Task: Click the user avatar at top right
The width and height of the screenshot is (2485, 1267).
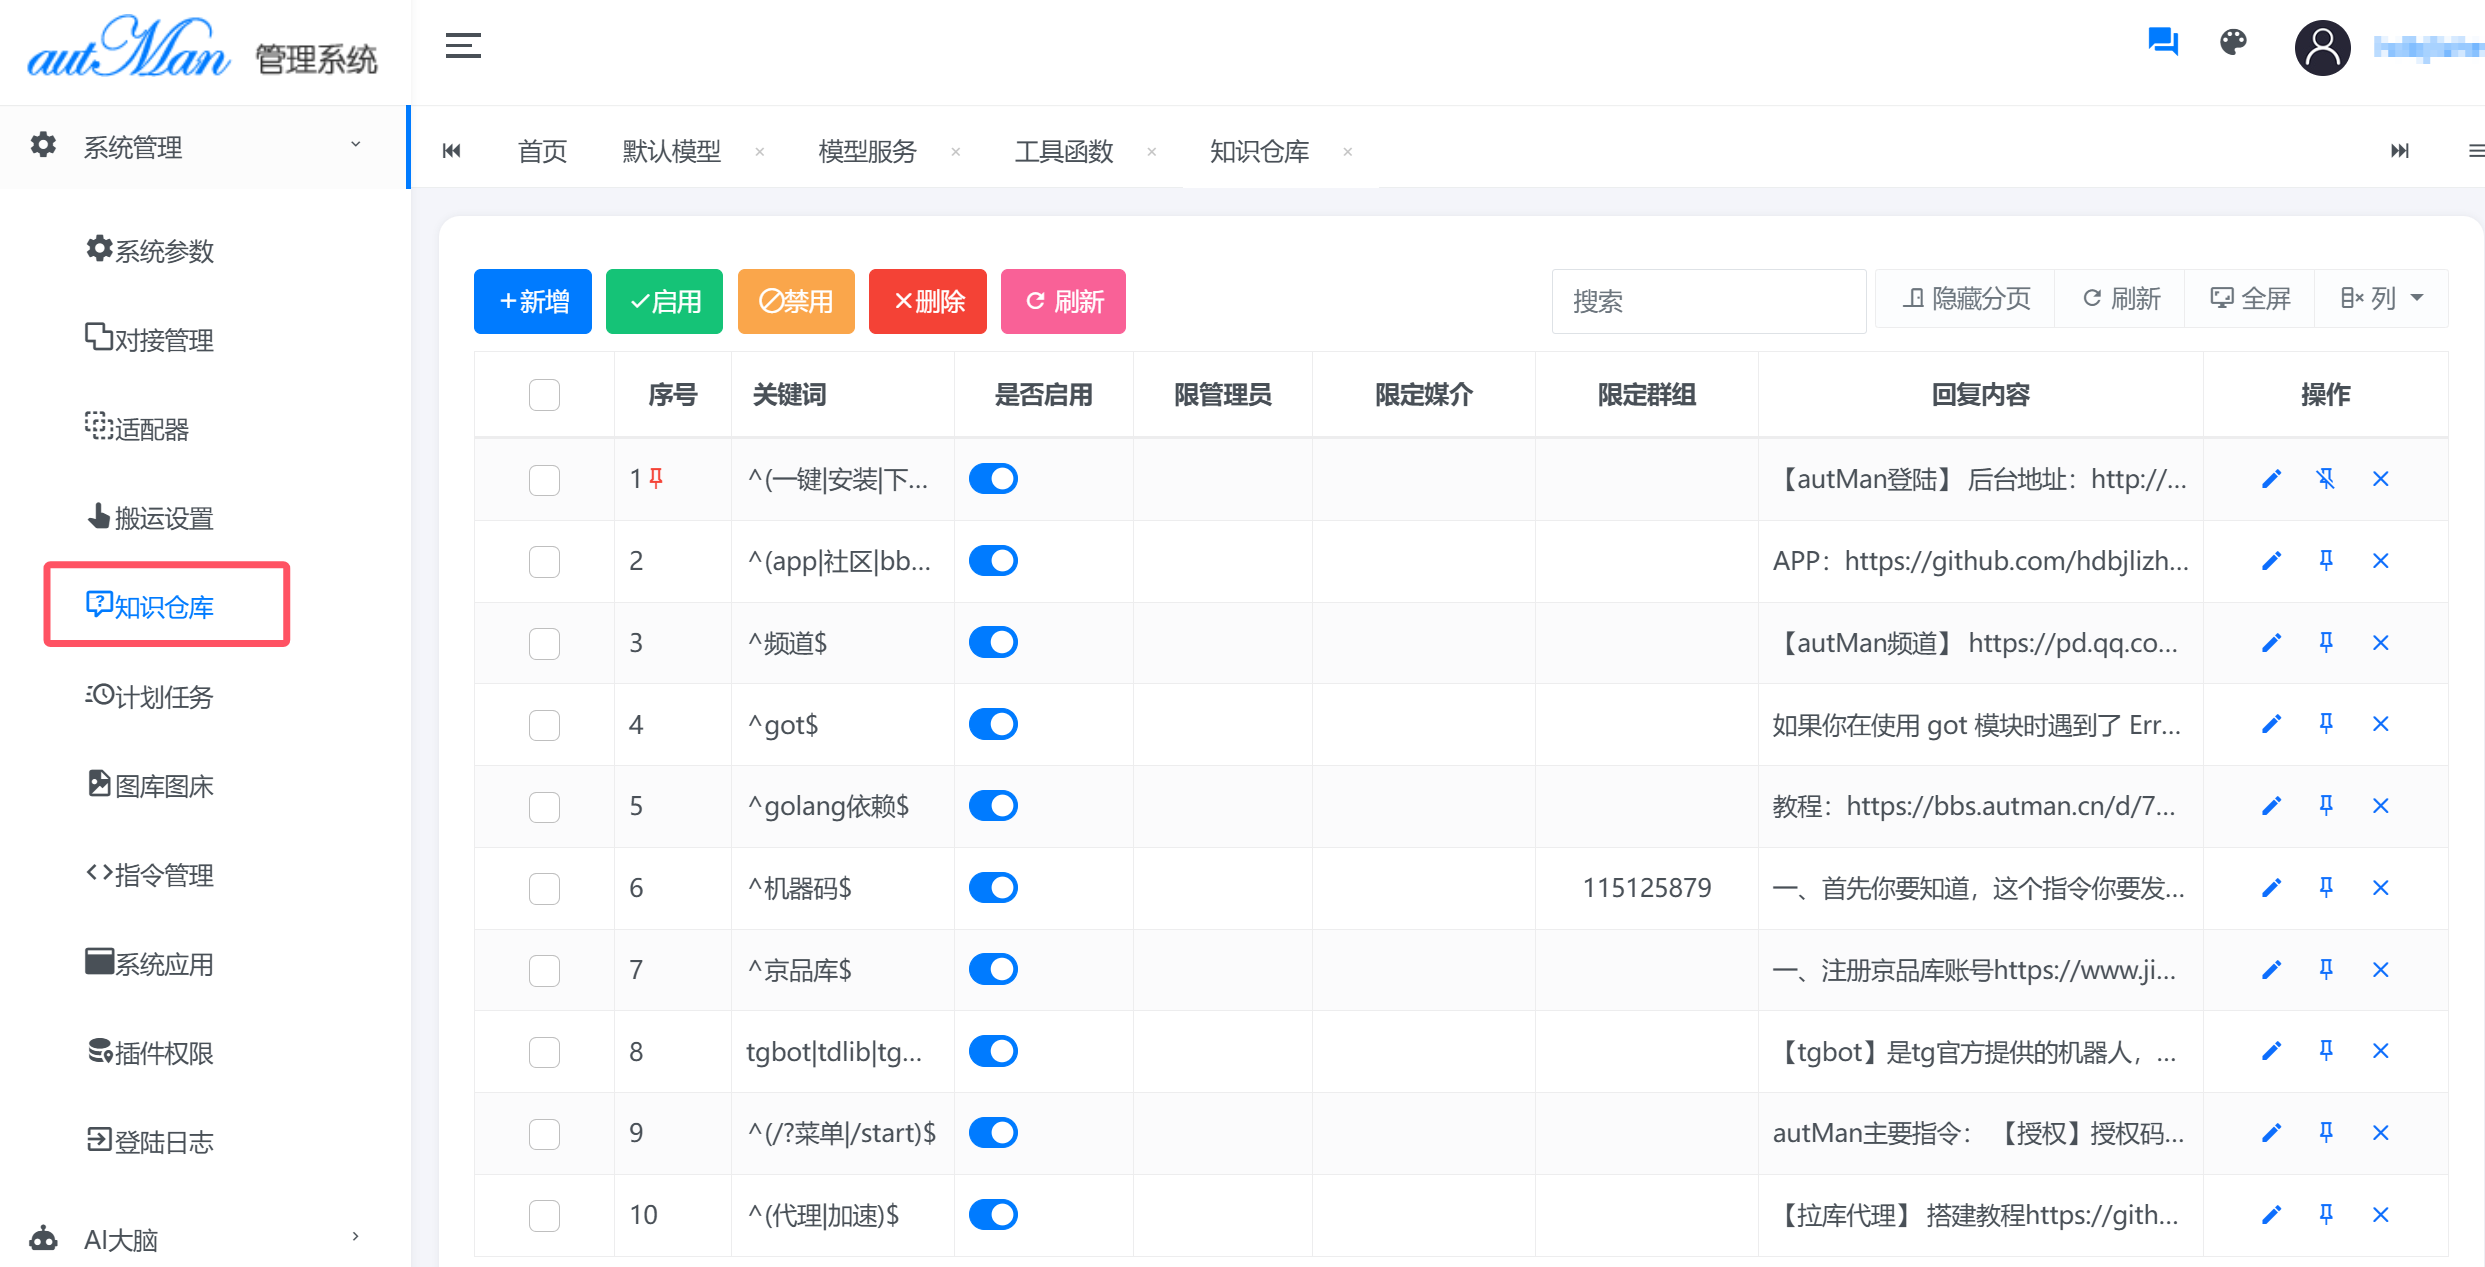Action: click(2322, 47)
